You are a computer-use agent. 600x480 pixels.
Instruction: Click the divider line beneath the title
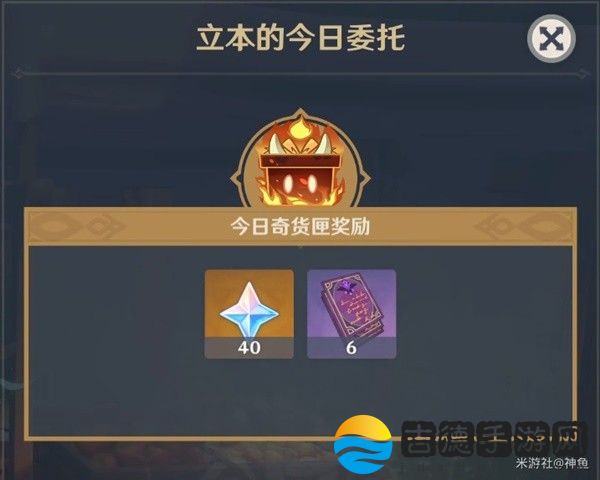point(300,72)
